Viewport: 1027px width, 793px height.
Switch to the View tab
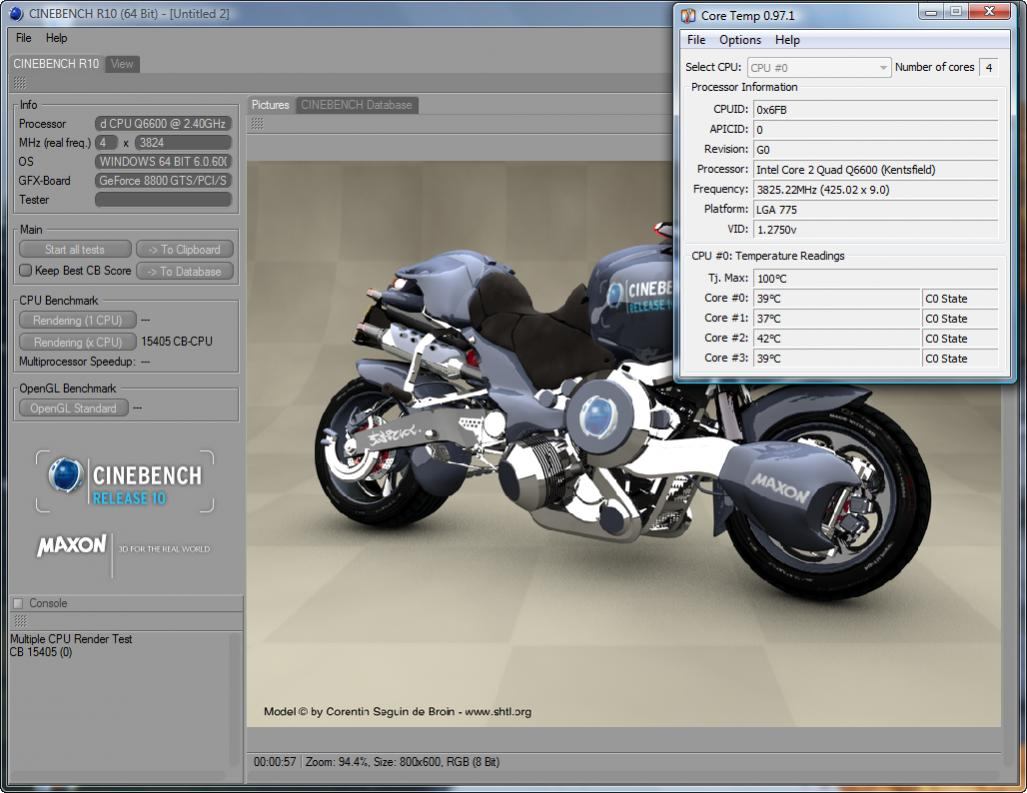tap(122, 64)
